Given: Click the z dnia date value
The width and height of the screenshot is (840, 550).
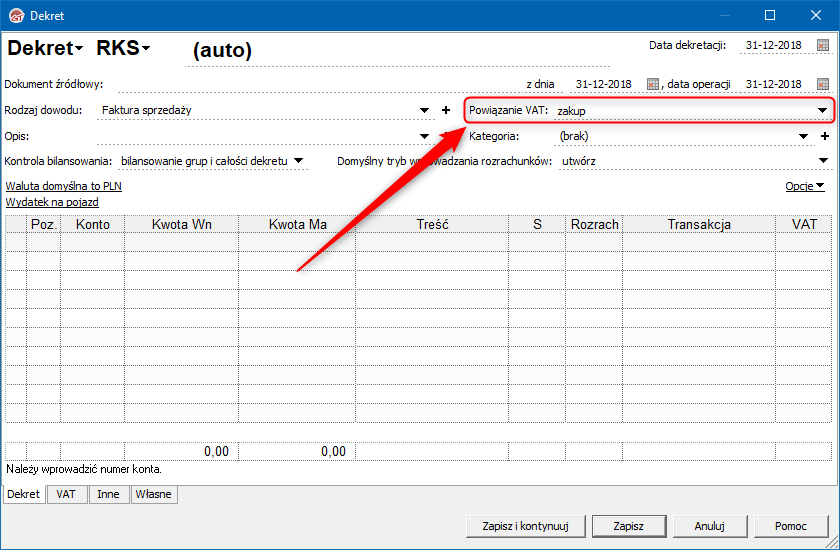Looking at the screenshot, I should [603, 84].
